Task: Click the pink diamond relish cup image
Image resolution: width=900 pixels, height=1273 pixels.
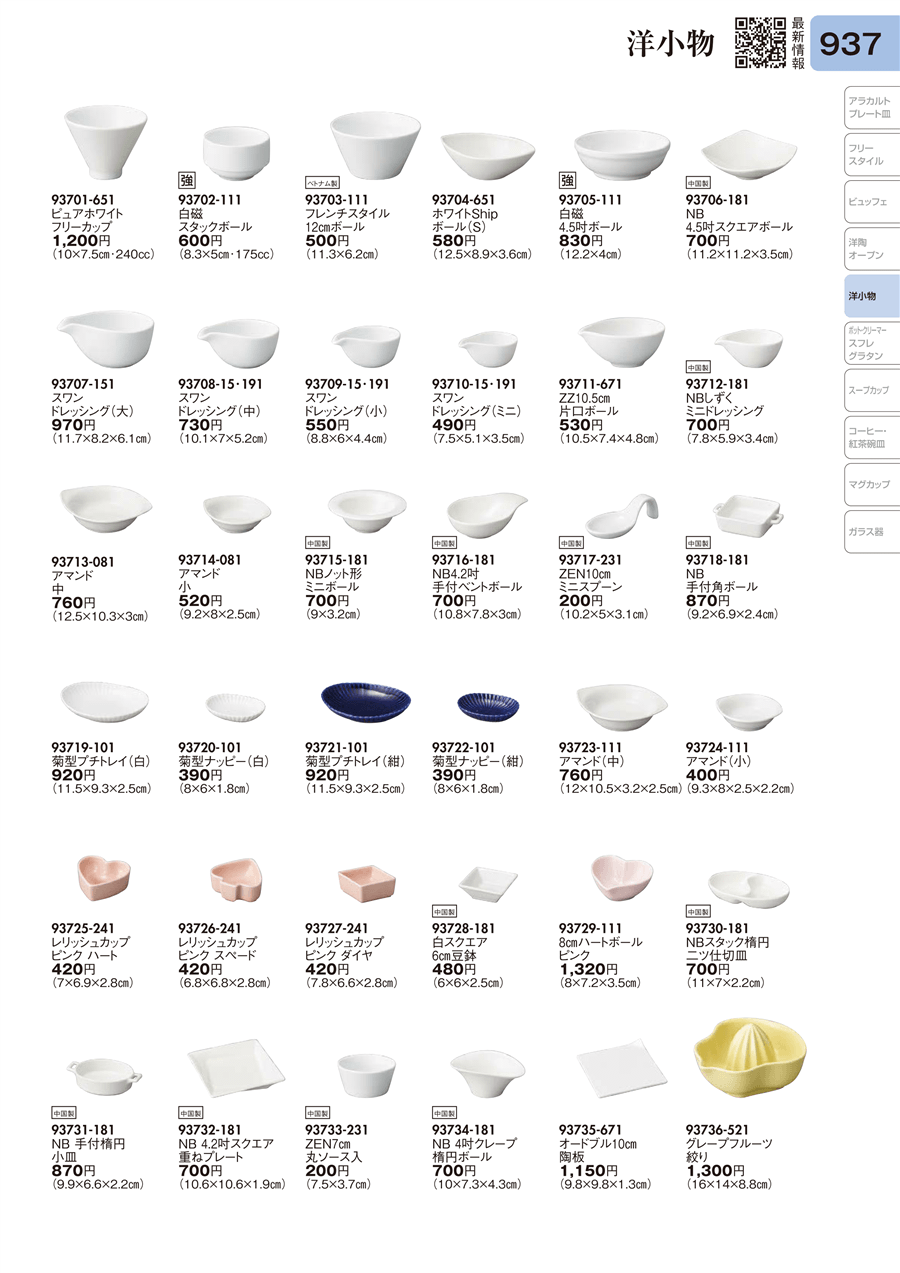Action: 366,881
